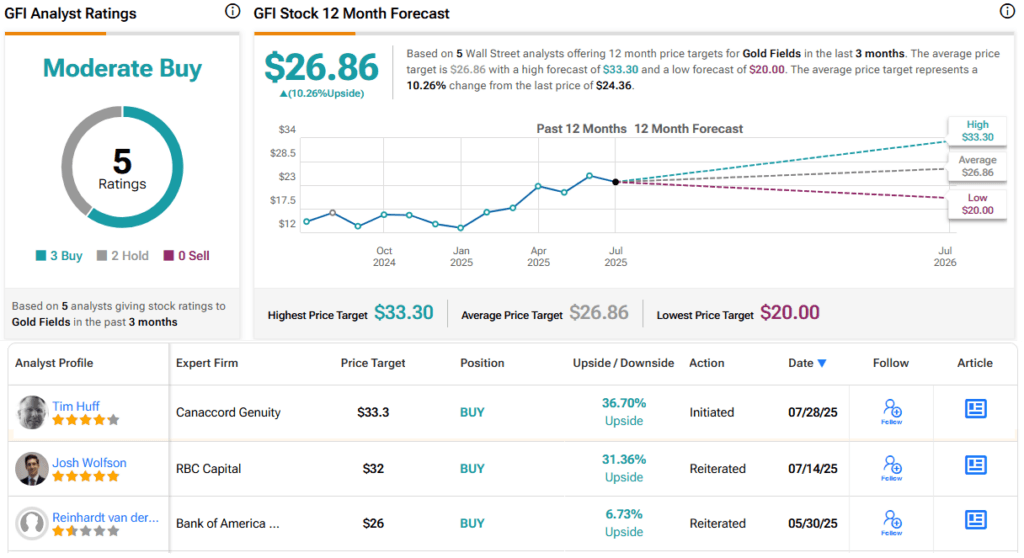Click the 12 Month Forecast chart label
The image size is (1024, 558).
688,129
